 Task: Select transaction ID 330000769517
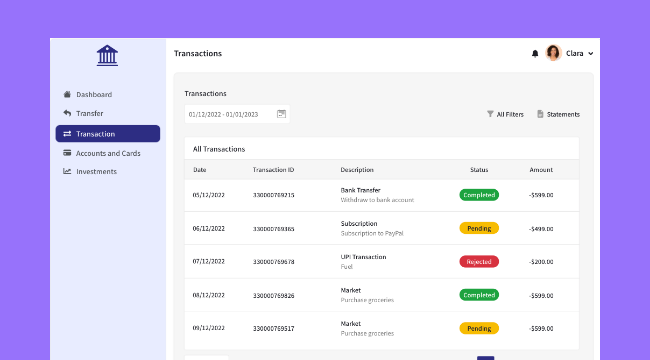274,328
